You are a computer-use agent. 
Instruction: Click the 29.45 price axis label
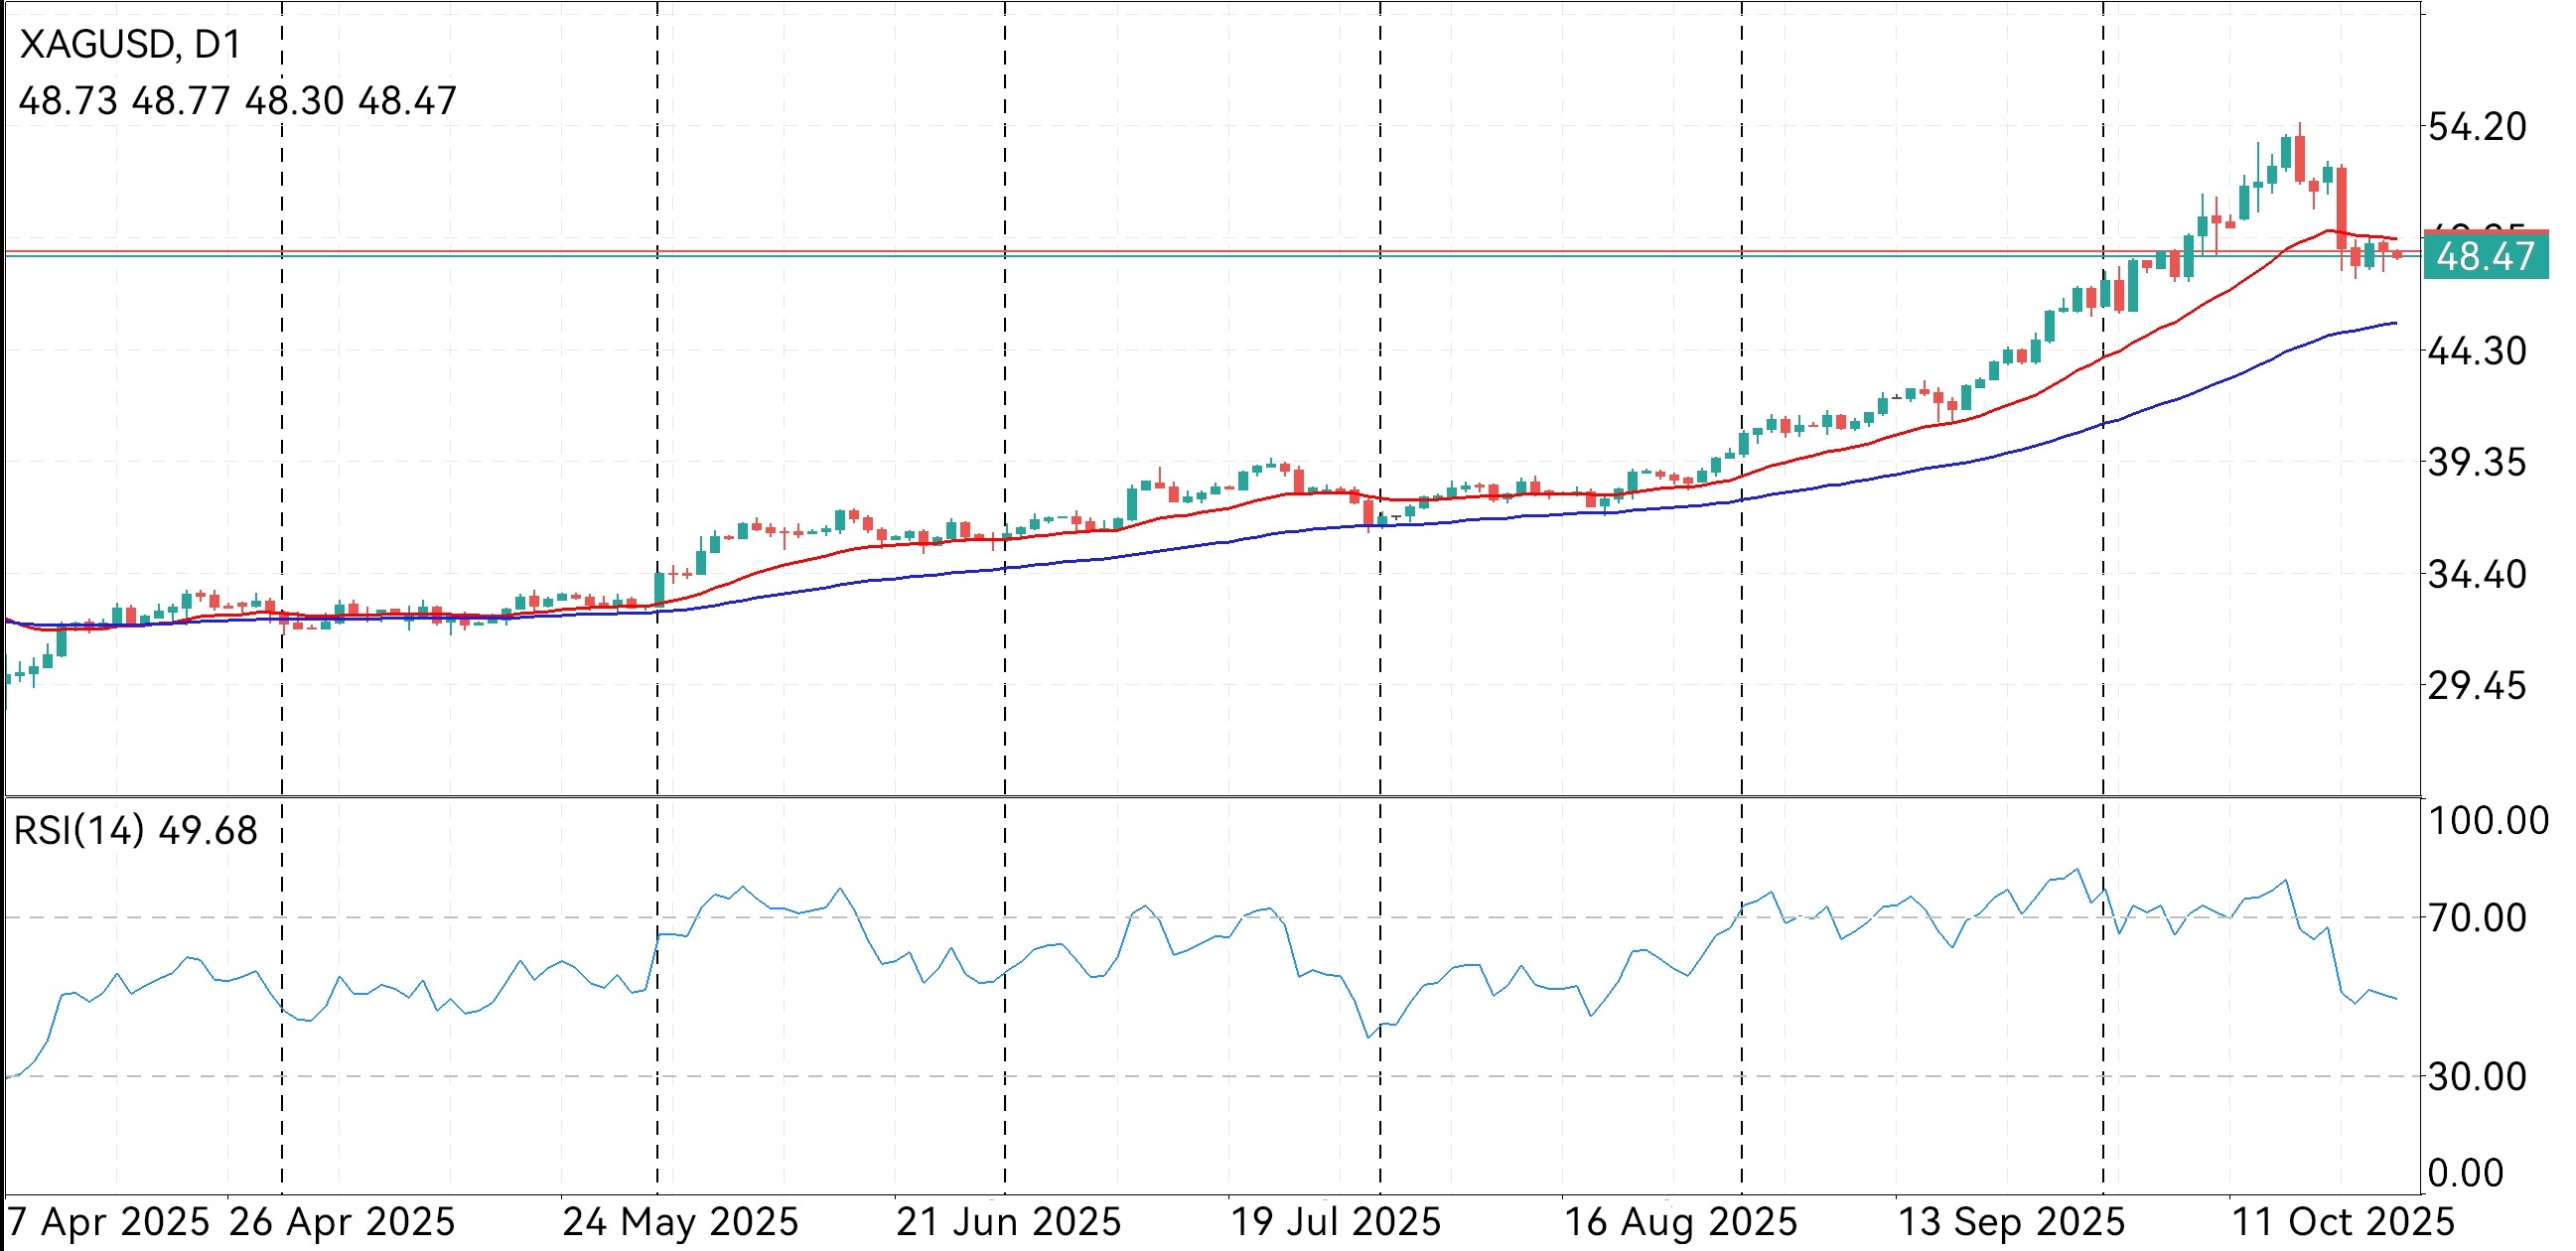(x=2476, y=686)
